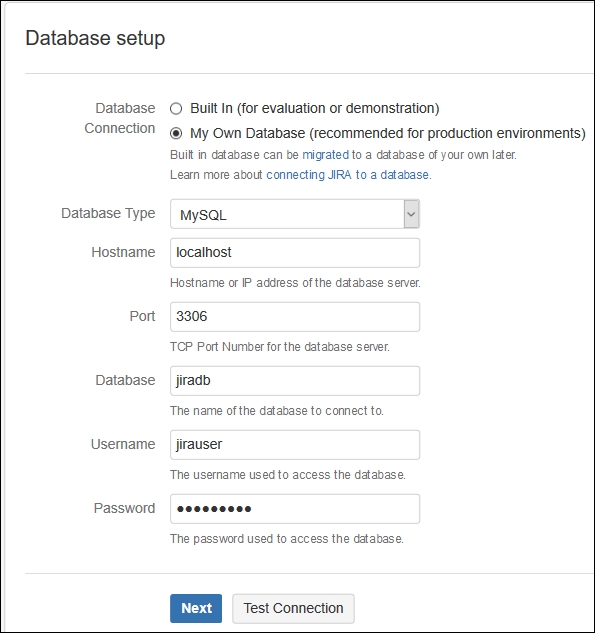Expand the Database Type dropdown arrow
Image resolution: width=595 pixels, height=633 pixels.
(411, 214)
